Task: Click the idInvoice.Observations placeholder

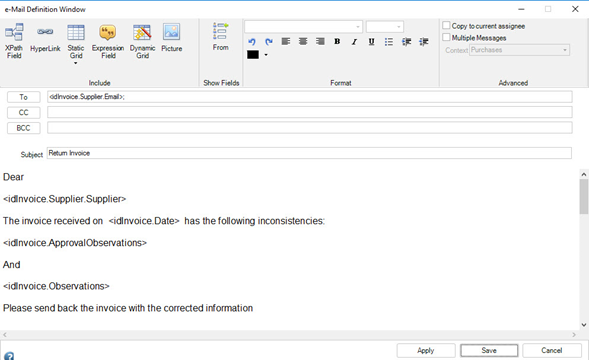Action: [56, 286]
